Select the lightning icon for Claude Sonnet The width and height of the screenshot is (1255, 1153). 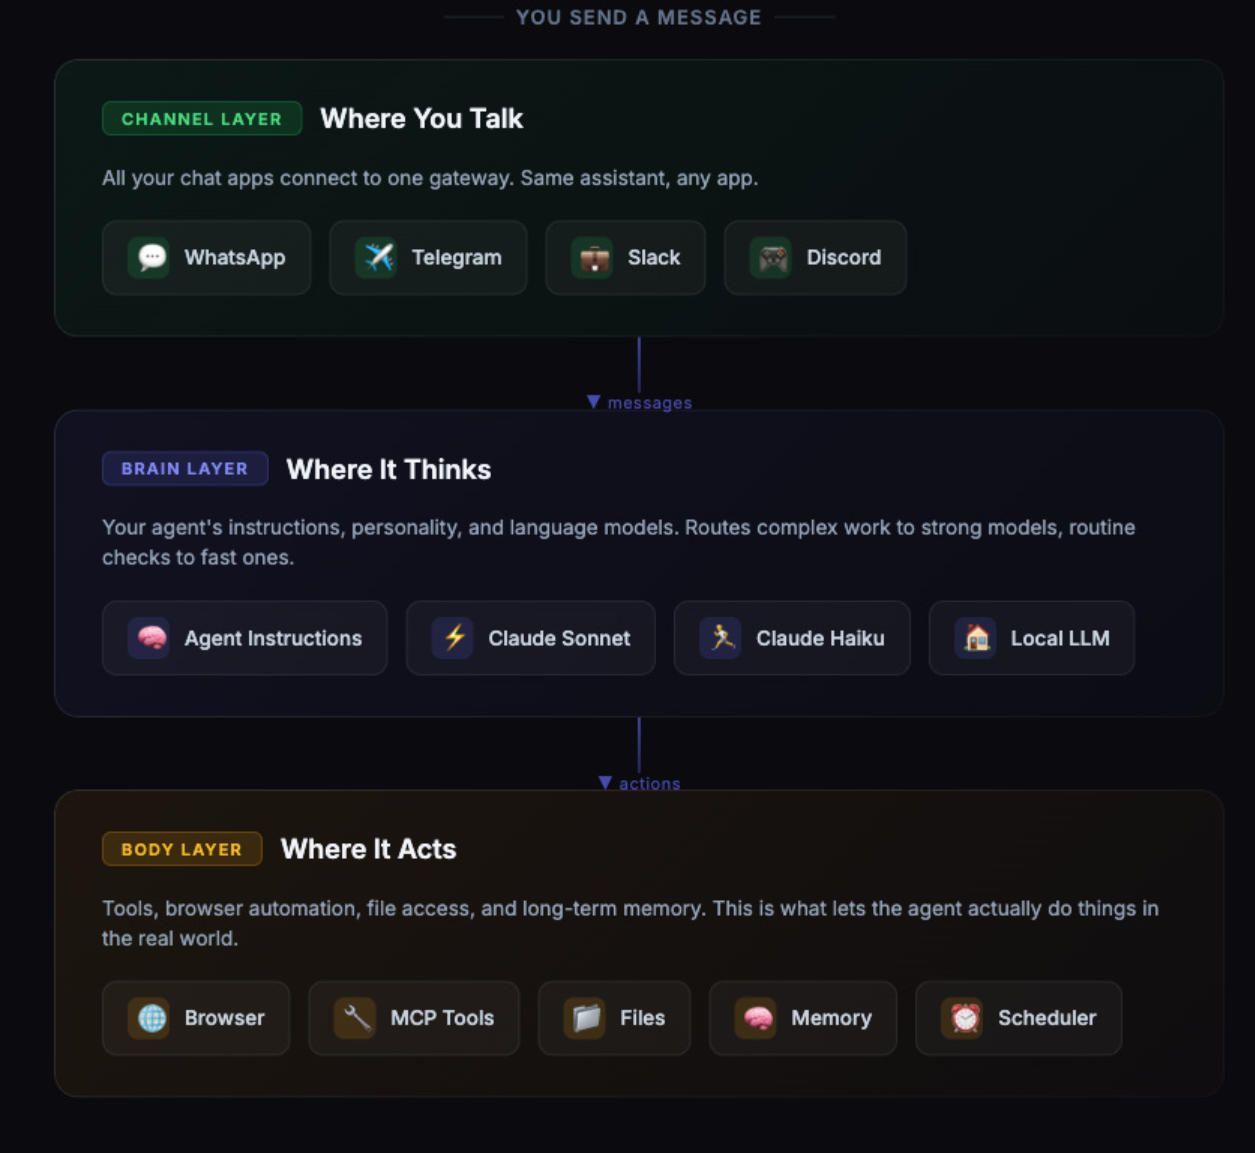453,638
